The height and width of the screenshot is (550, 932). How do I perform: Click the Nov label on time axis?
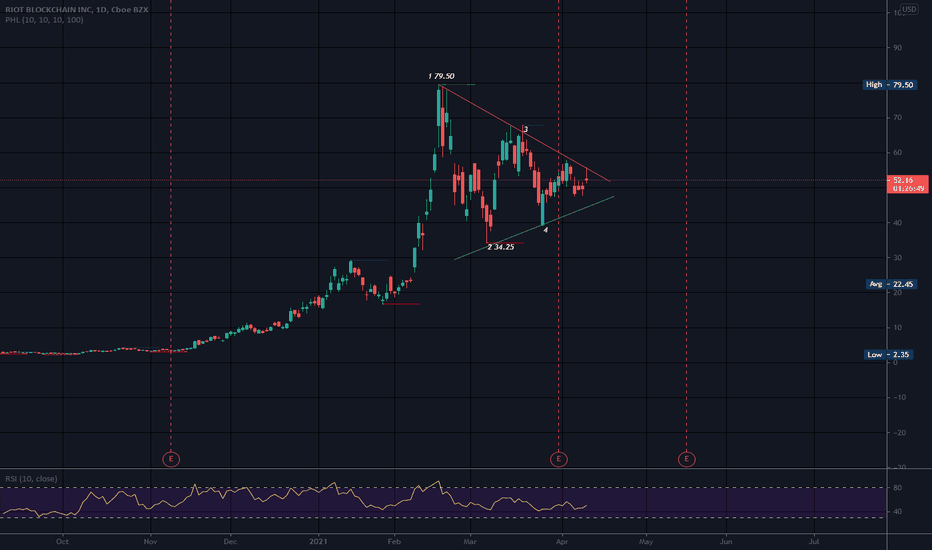(x=150, y=542)
